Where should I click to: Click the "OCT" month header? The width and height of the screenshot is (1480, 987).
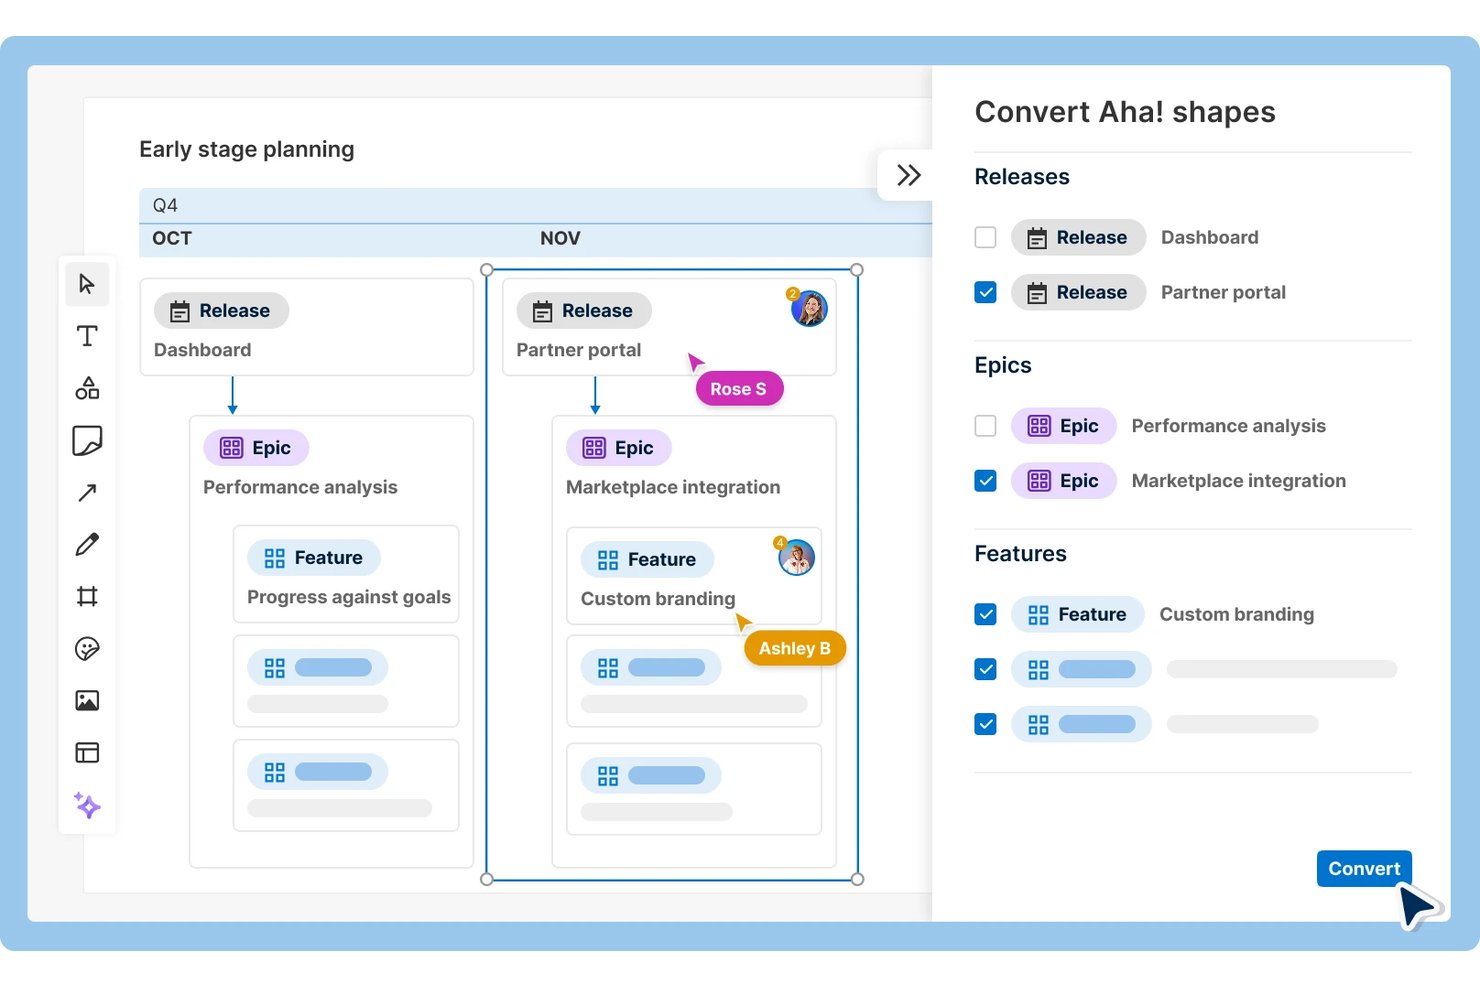[x=172, y=238]
